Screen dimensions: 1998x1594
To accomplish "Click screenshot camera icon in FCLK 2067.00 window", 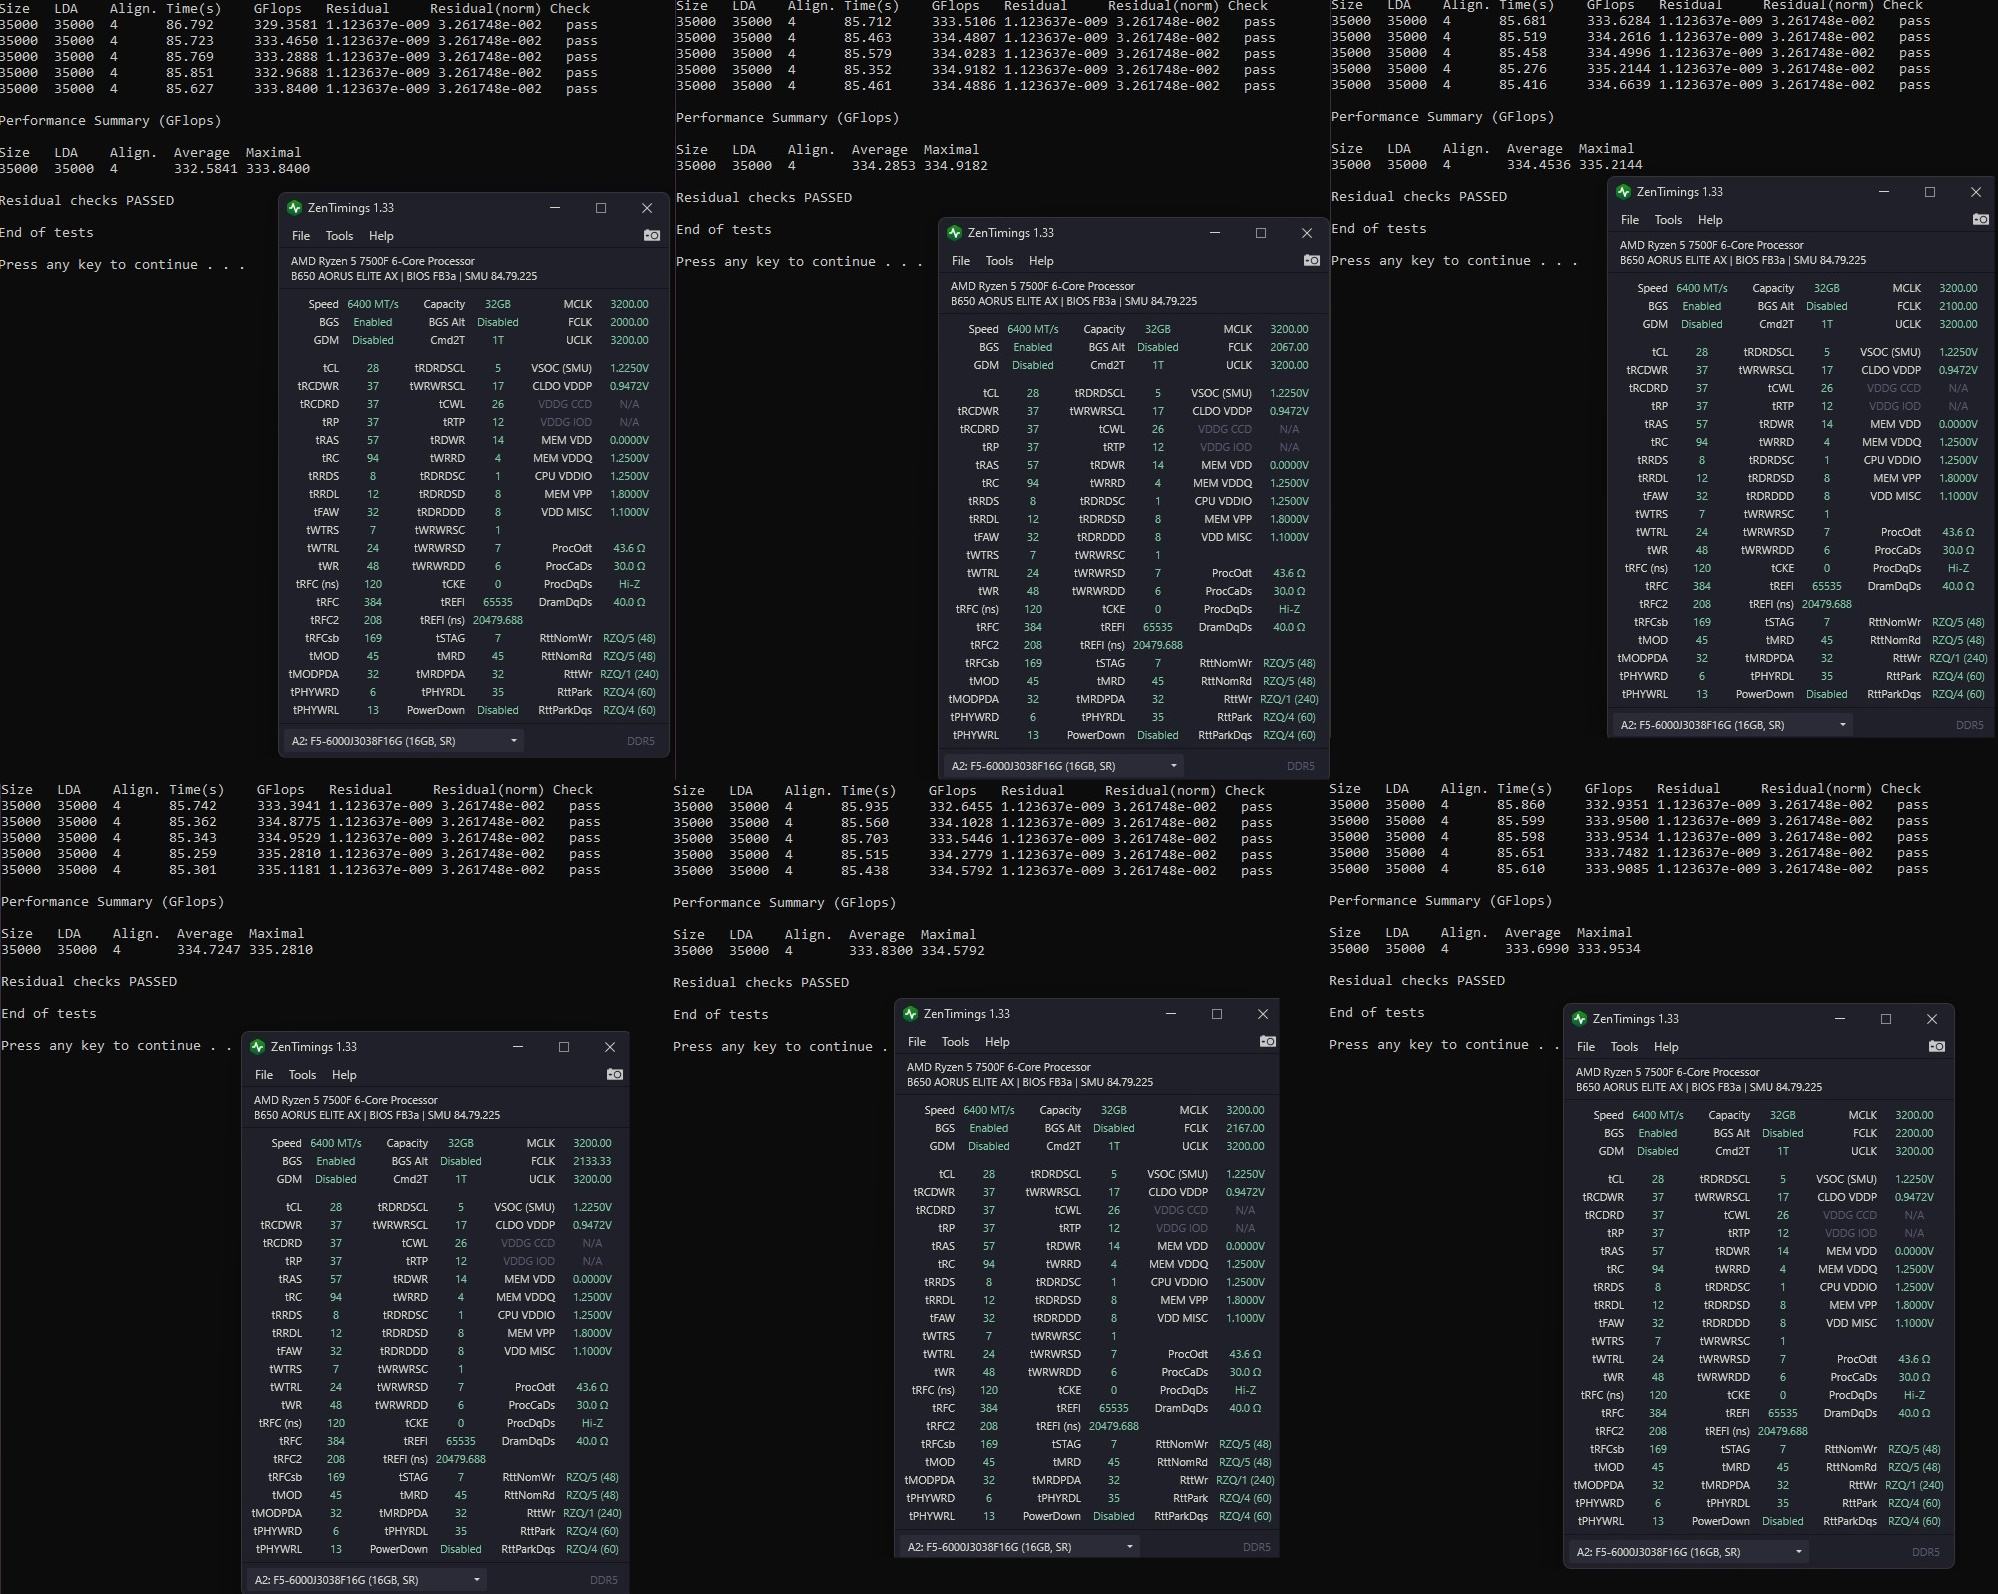I will point(1312,260).
